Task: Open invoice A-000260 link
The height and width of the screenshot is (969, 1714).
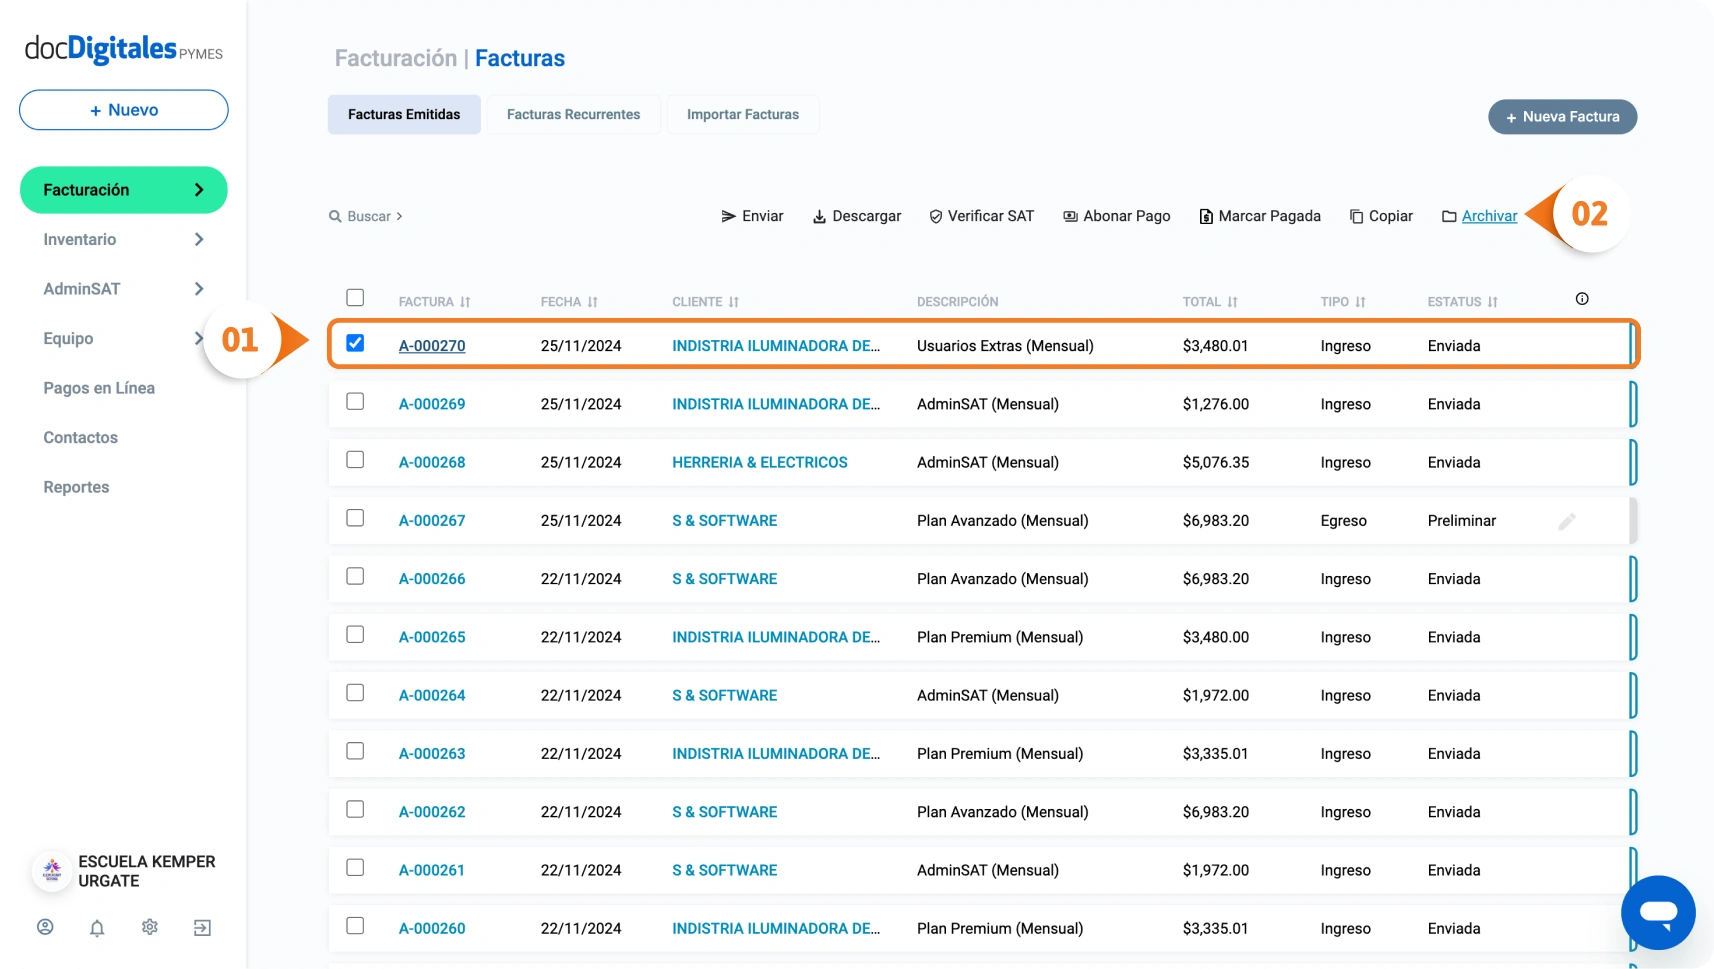Action: click(x=432, y=929)
